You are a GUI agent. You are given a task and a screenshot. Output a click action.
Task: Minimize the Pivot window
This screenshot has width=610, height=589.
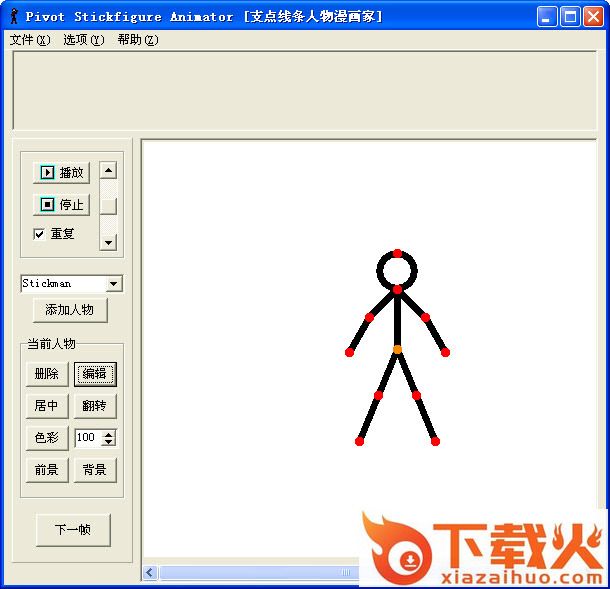click(547, 17)
